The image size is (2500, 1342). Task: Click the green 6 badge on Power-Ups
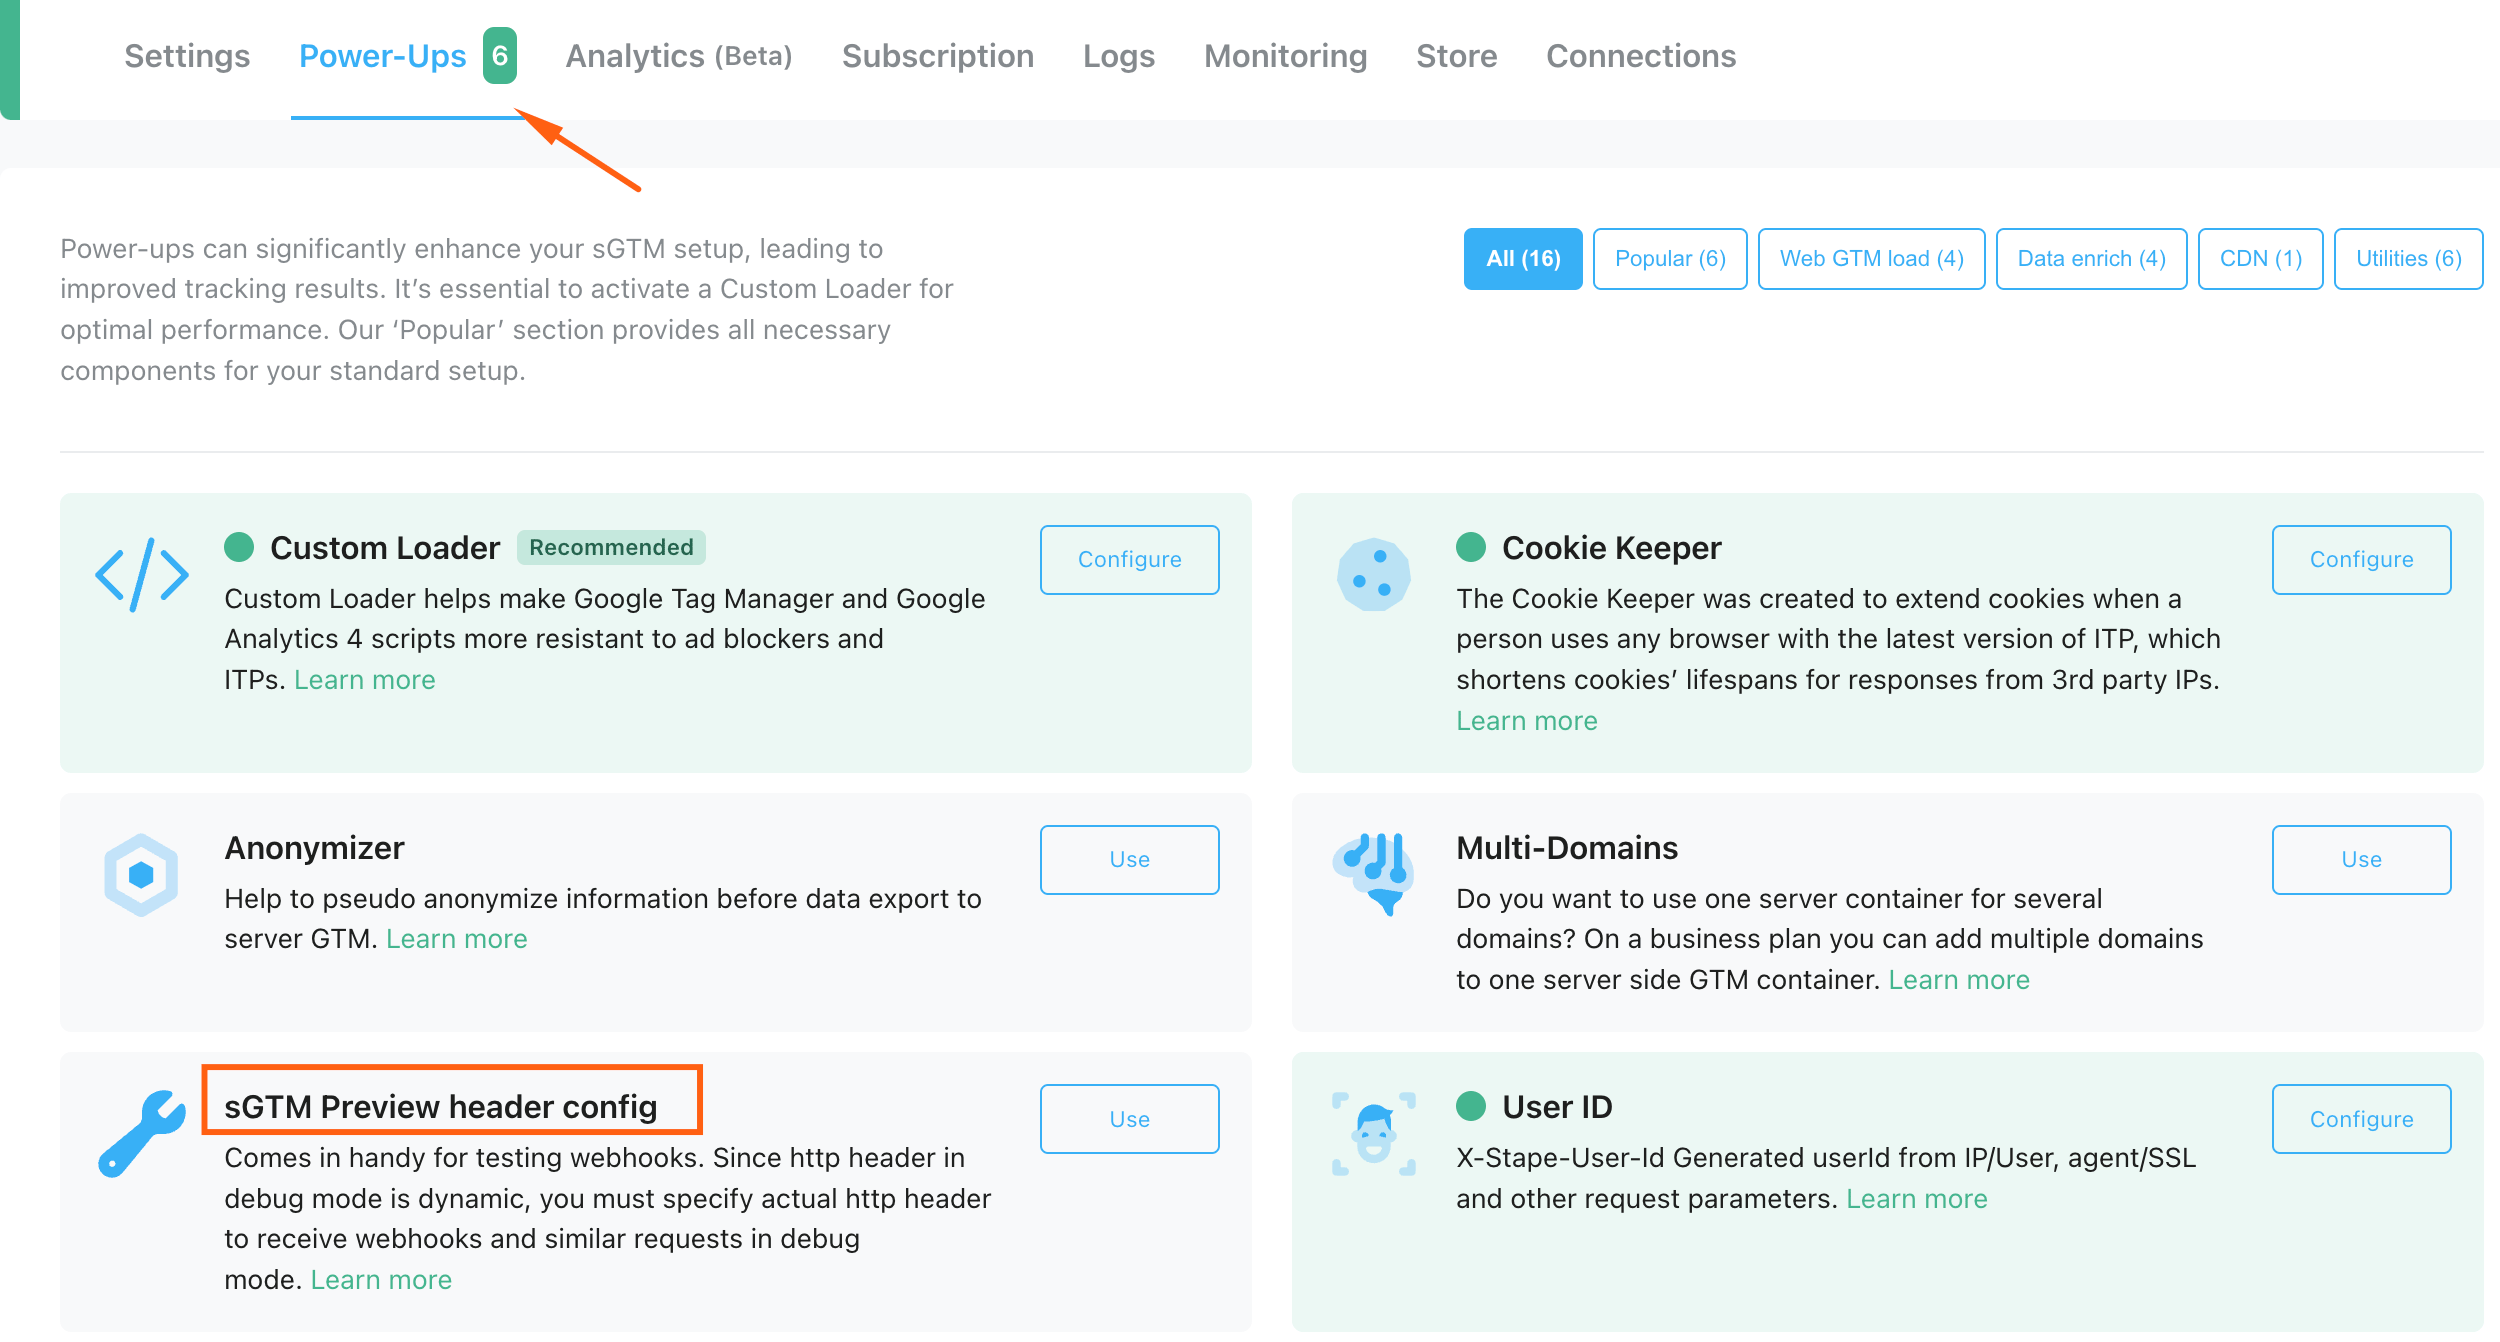pos(500,56)
